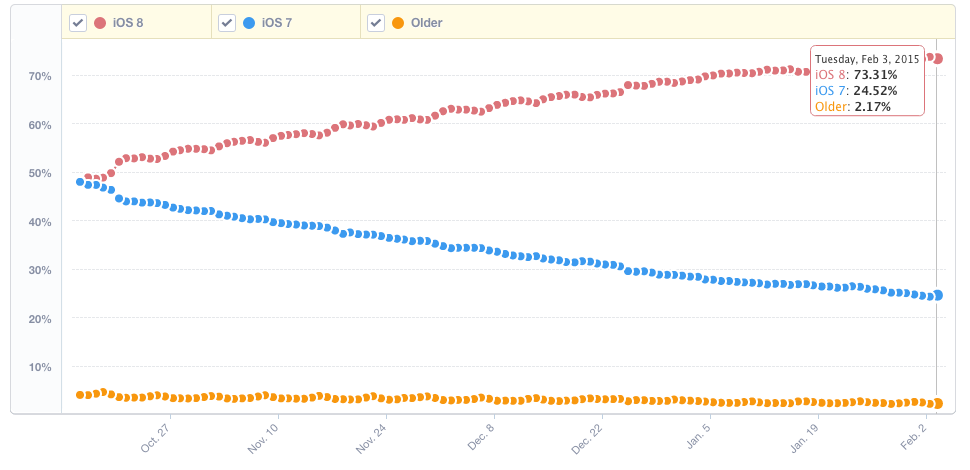Select the iOS 7 legend label
970x470 pixels.
278,23
